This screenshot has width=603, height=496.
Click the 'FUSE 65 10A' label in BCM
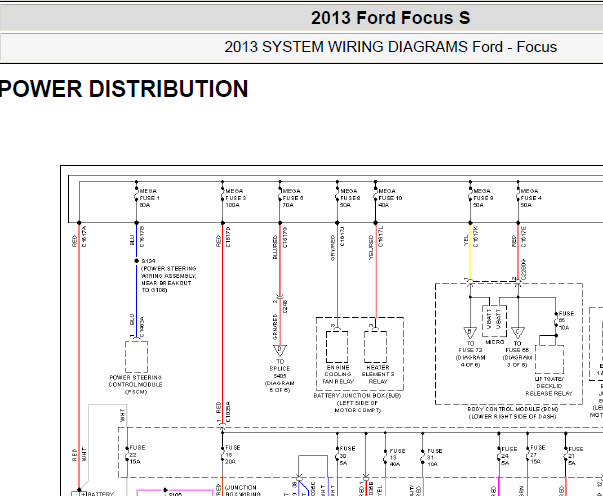(566, 321)
